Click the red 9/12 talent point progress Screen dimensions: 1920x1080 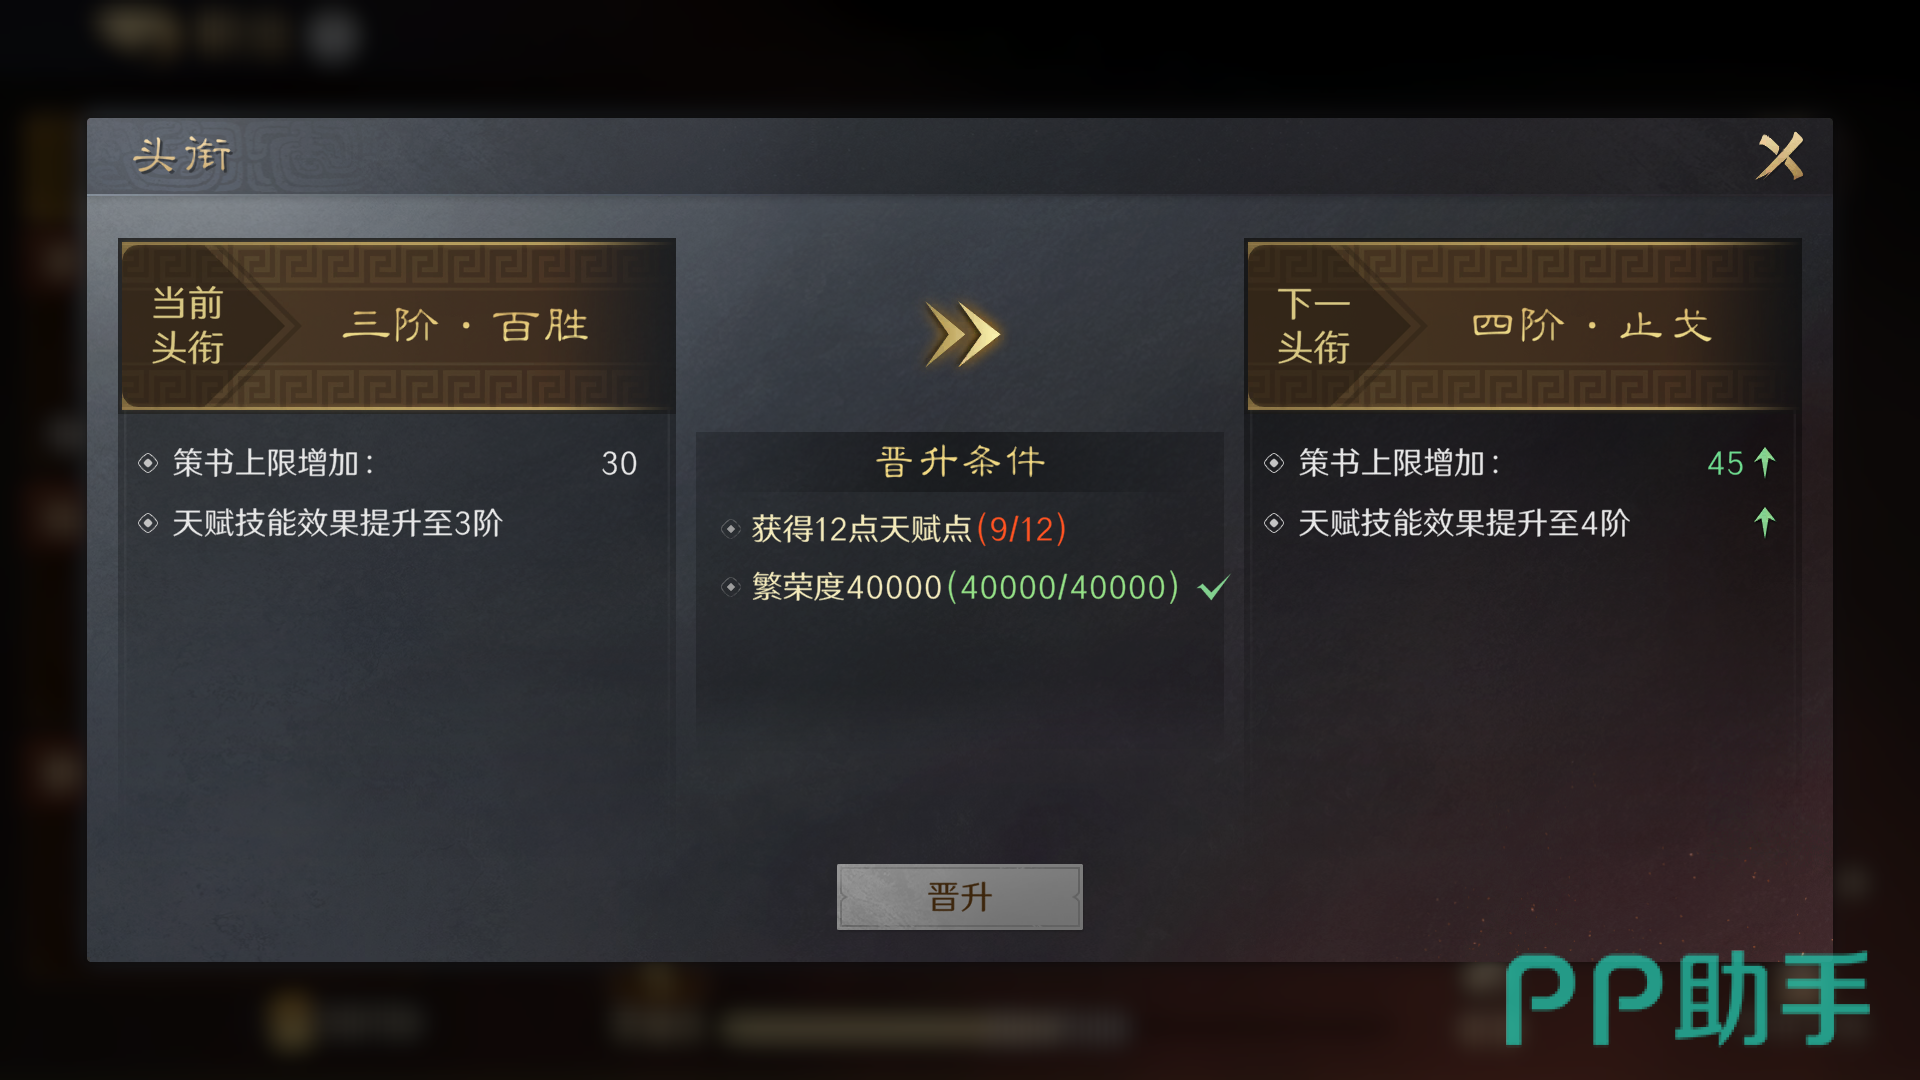pyautogui.click(x=1022, y=528)
